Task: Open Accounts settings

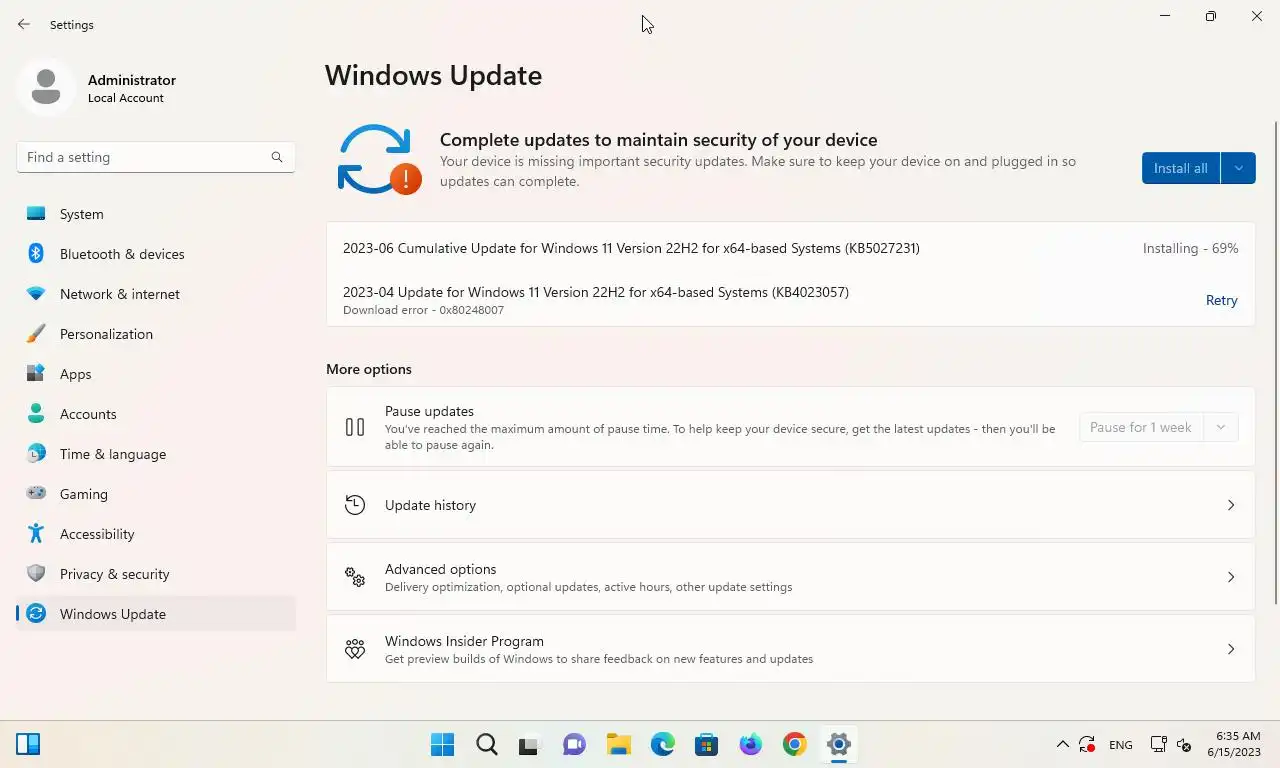Action: coord(156,414)
